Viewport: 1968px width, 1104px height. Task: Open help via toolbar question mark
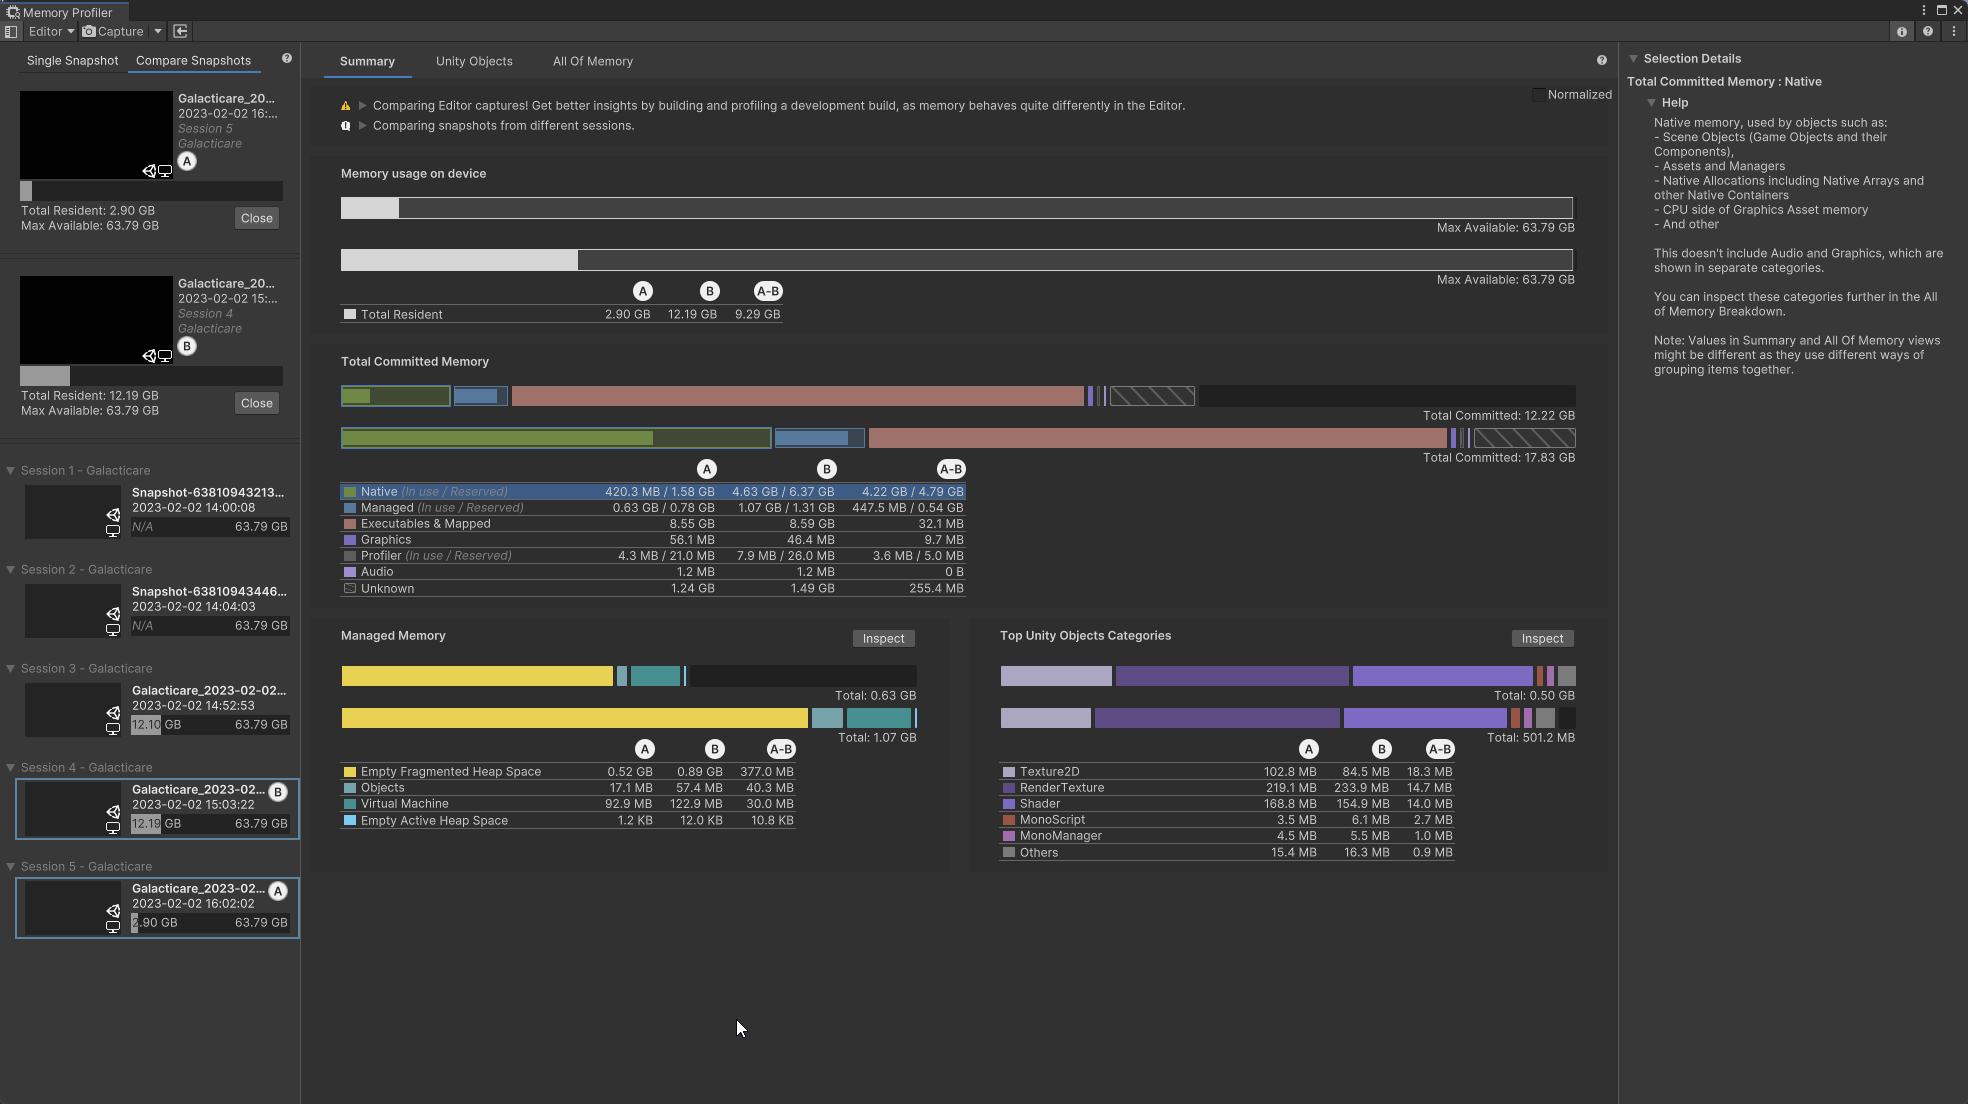coord(1928,32)
